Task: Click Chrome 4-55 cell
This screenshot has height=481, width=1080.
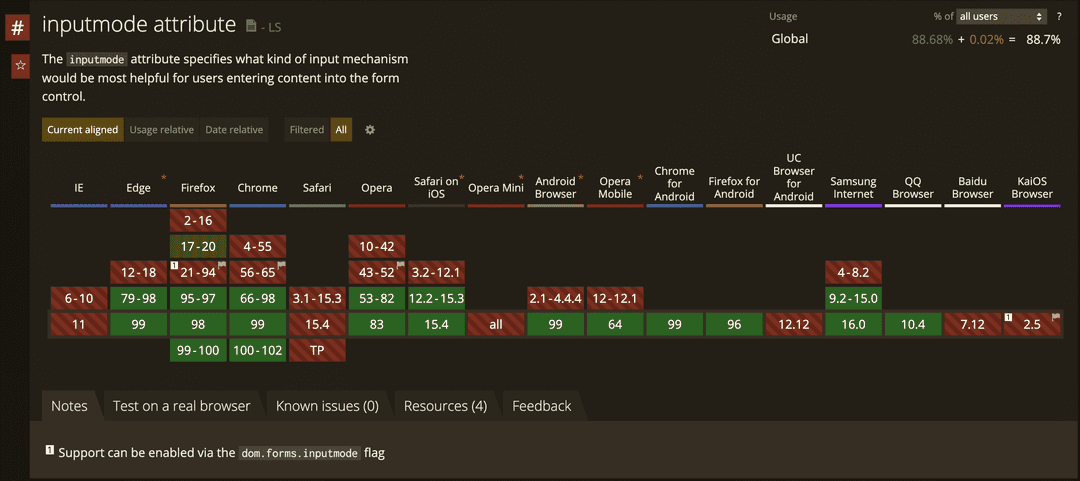Action: coord(258,247)
